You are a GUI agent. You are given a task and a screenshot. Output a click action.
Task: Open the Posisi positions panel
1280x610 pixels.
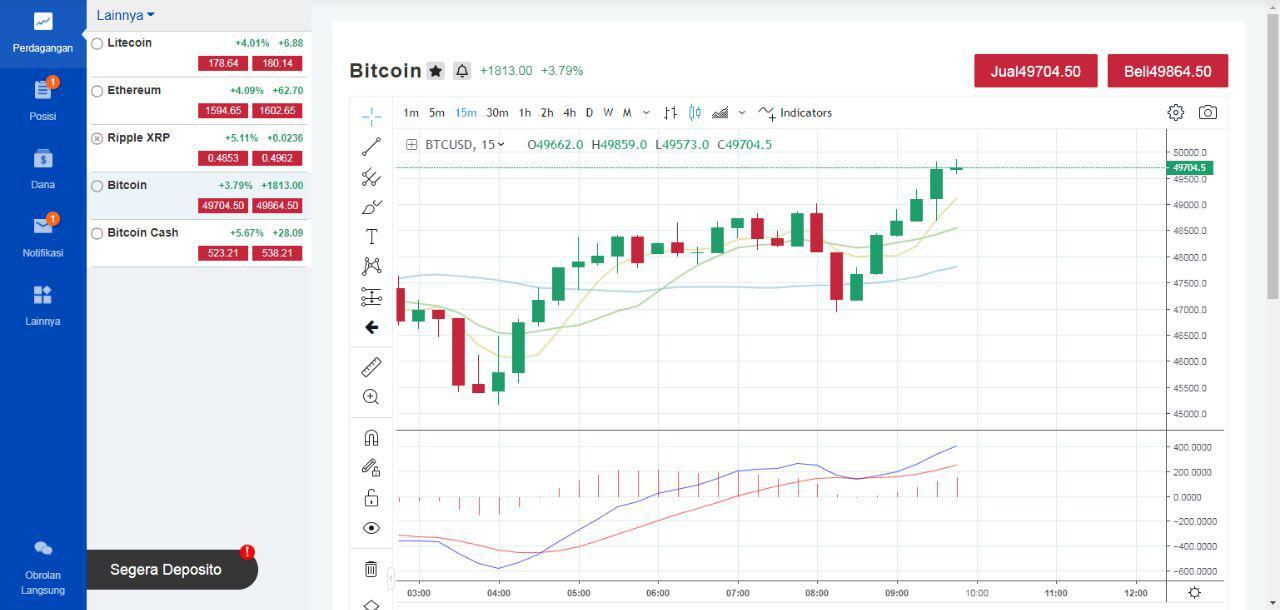pos(43,101)
